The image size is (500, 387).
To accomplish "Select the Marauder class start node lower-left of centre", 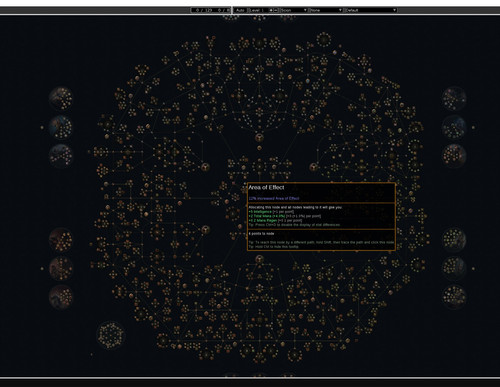I will coord(205,229).
